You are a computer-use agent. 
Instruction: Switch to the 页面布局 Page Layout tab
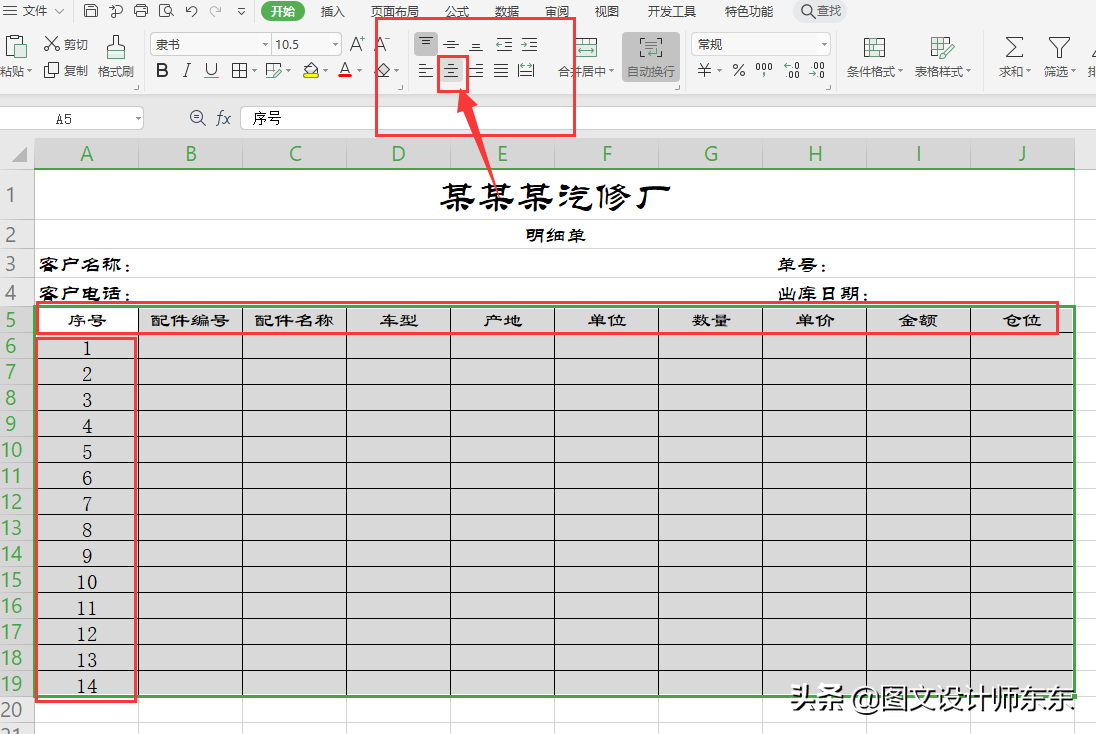pos(395,11)
